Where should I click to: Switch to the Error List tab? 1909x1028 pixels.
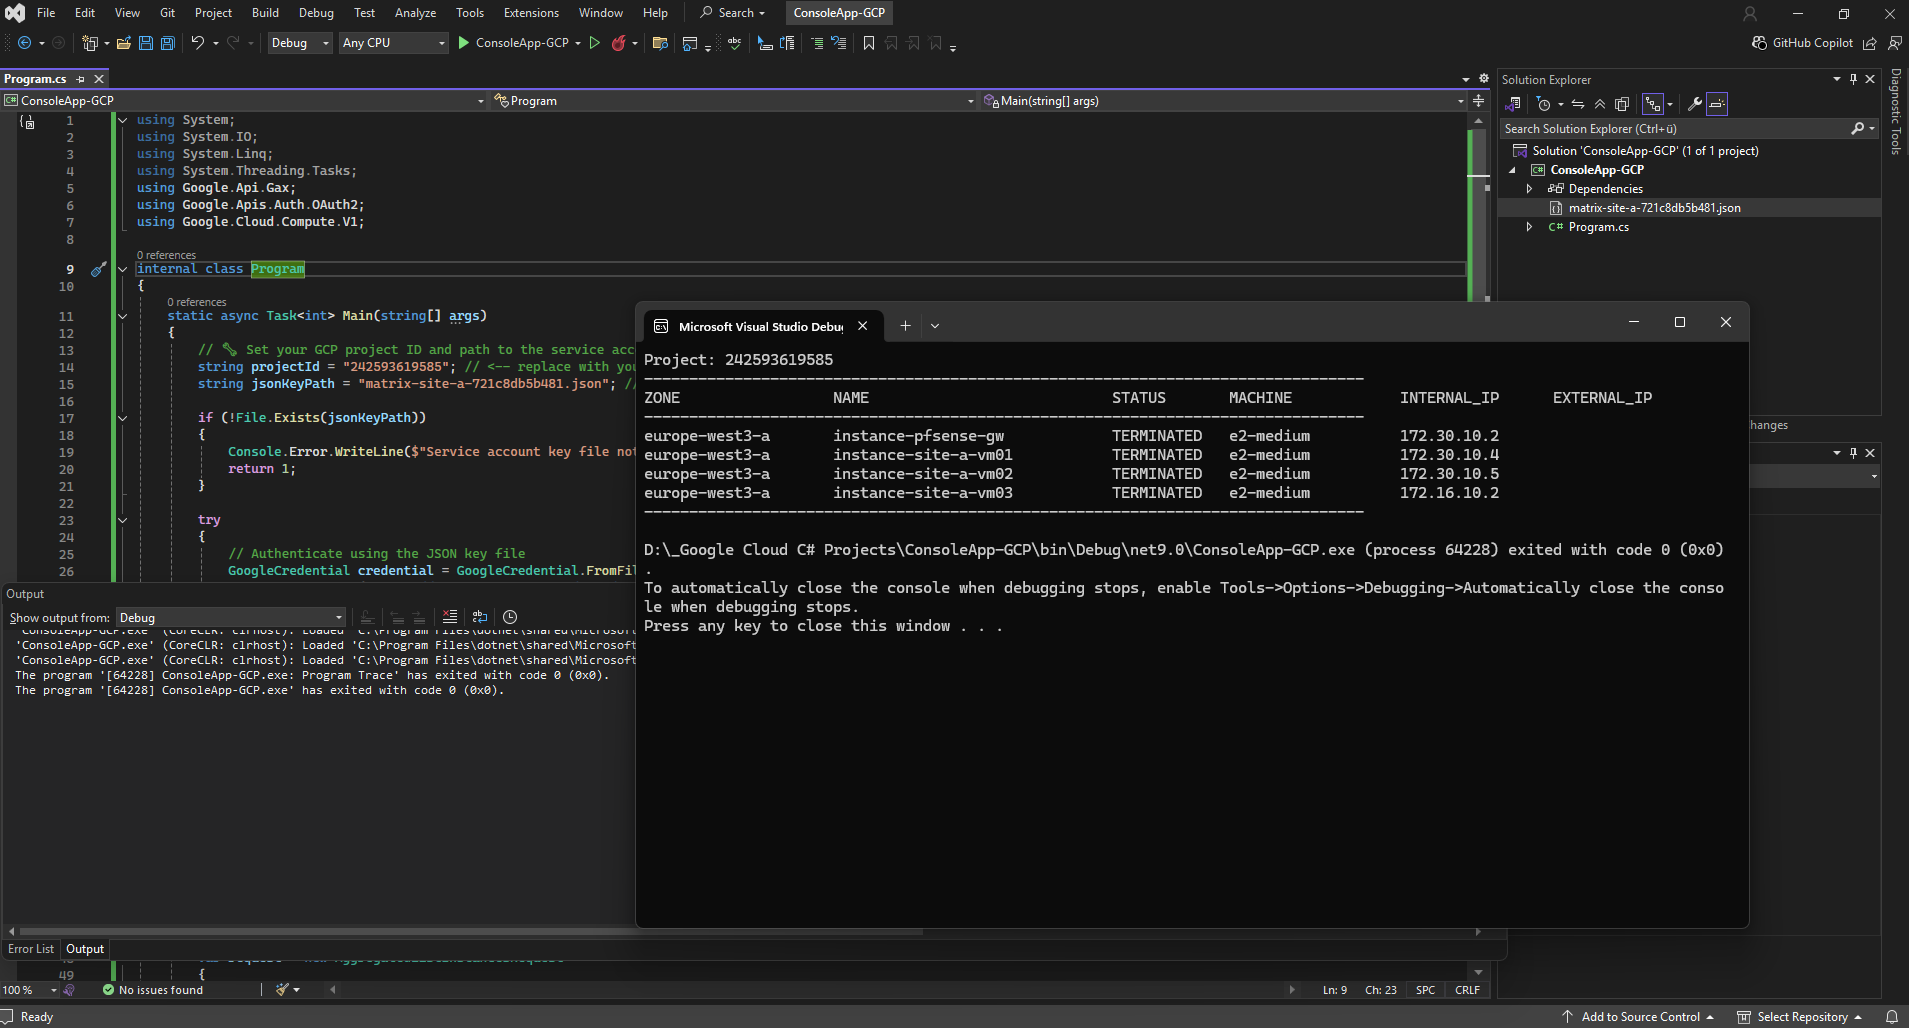pyautogui.click(x=31, y=949)
